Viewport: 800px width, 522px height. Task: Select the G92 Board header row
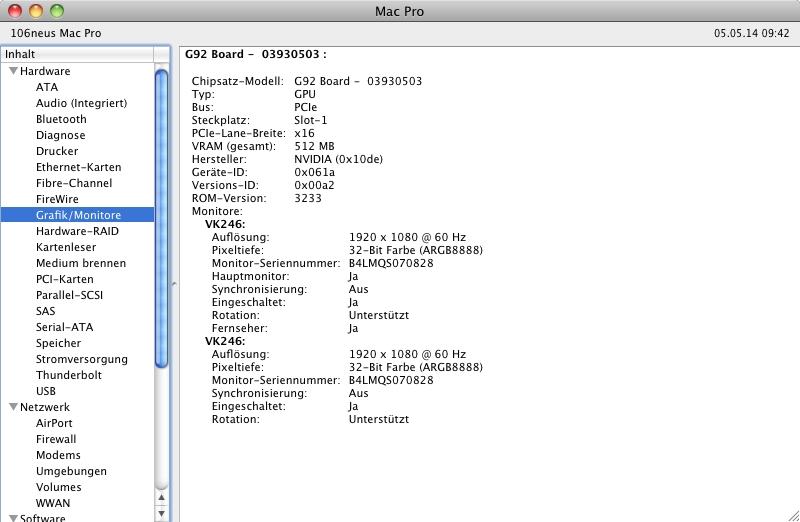[x=256, y=54]
